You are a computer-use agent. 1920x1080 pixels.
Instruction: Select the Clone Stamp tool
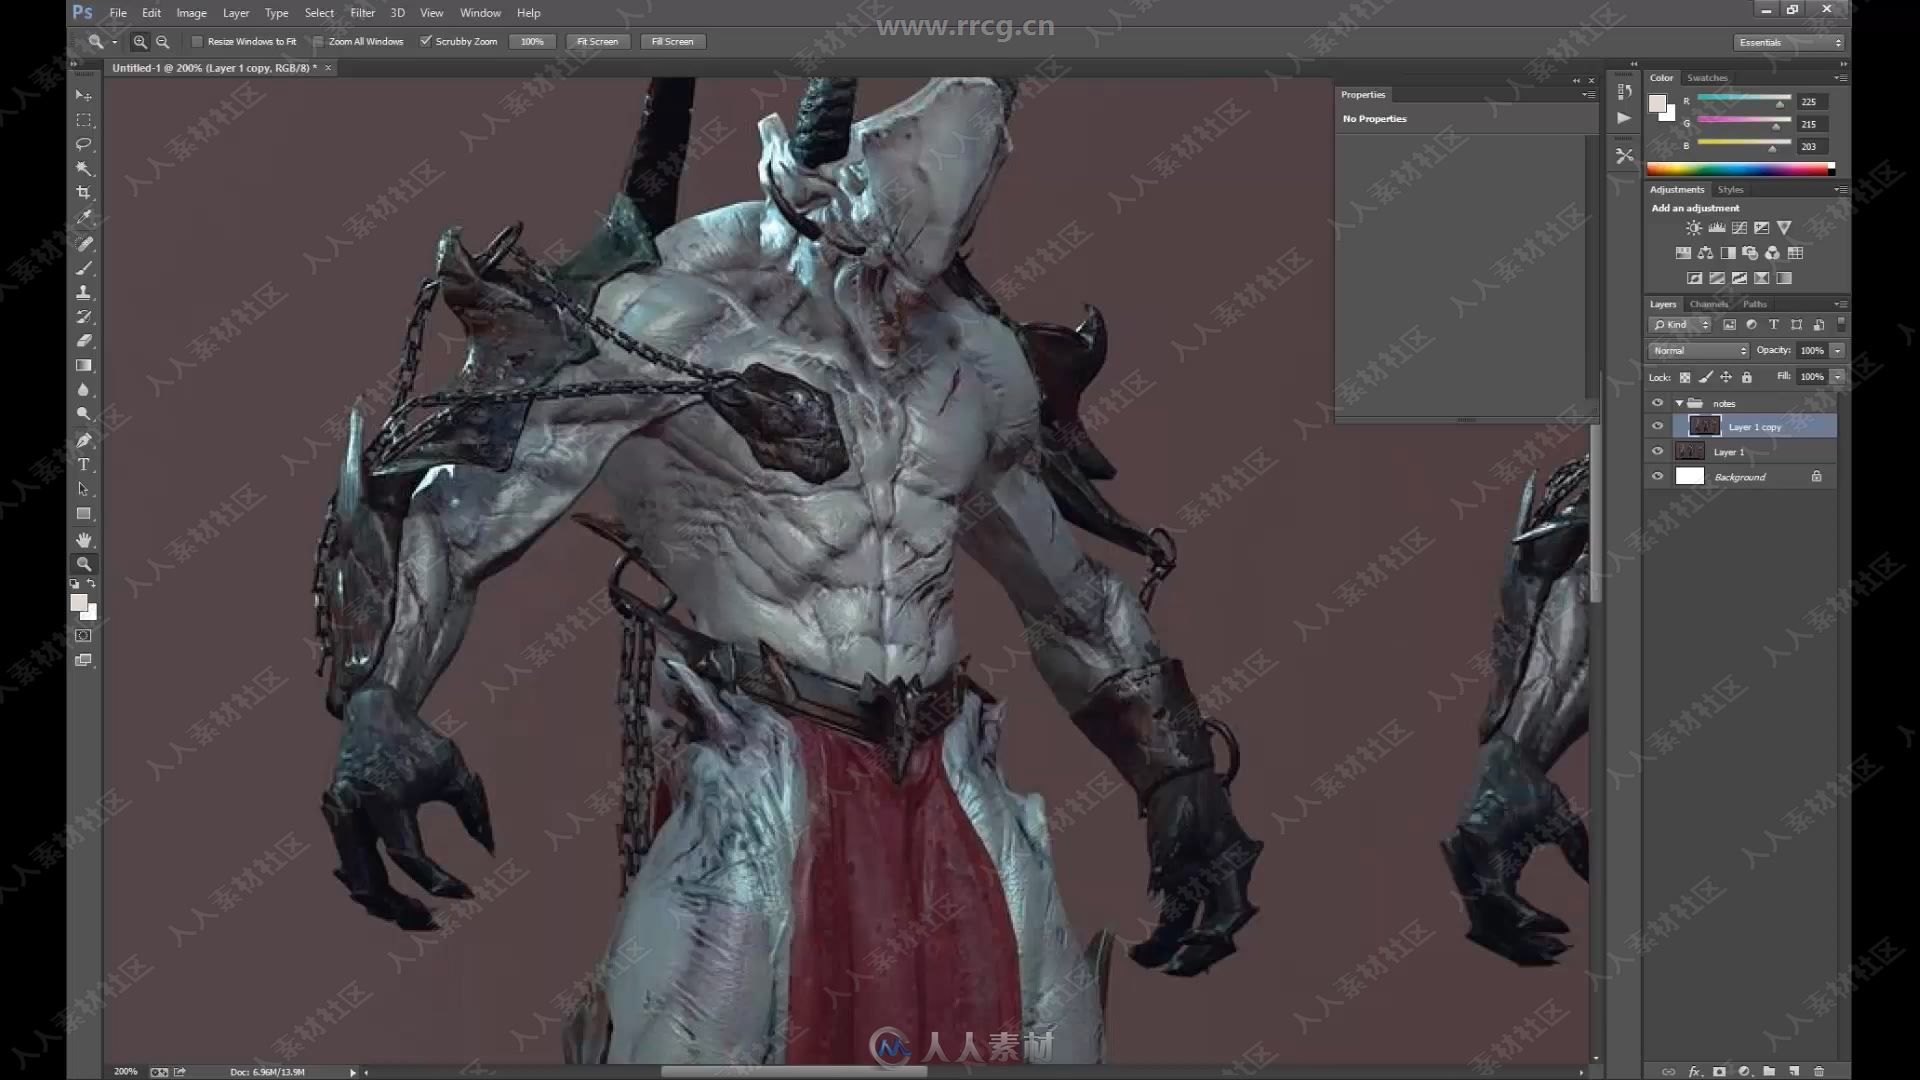click(84, 292)
